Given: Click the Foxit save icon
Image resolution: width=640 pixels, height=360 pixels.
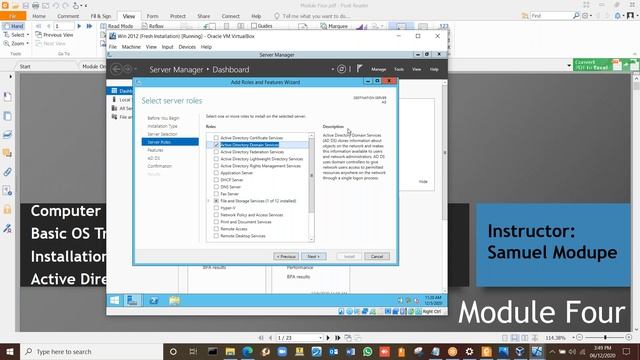Looking at the screenshot, I should 25,6.
